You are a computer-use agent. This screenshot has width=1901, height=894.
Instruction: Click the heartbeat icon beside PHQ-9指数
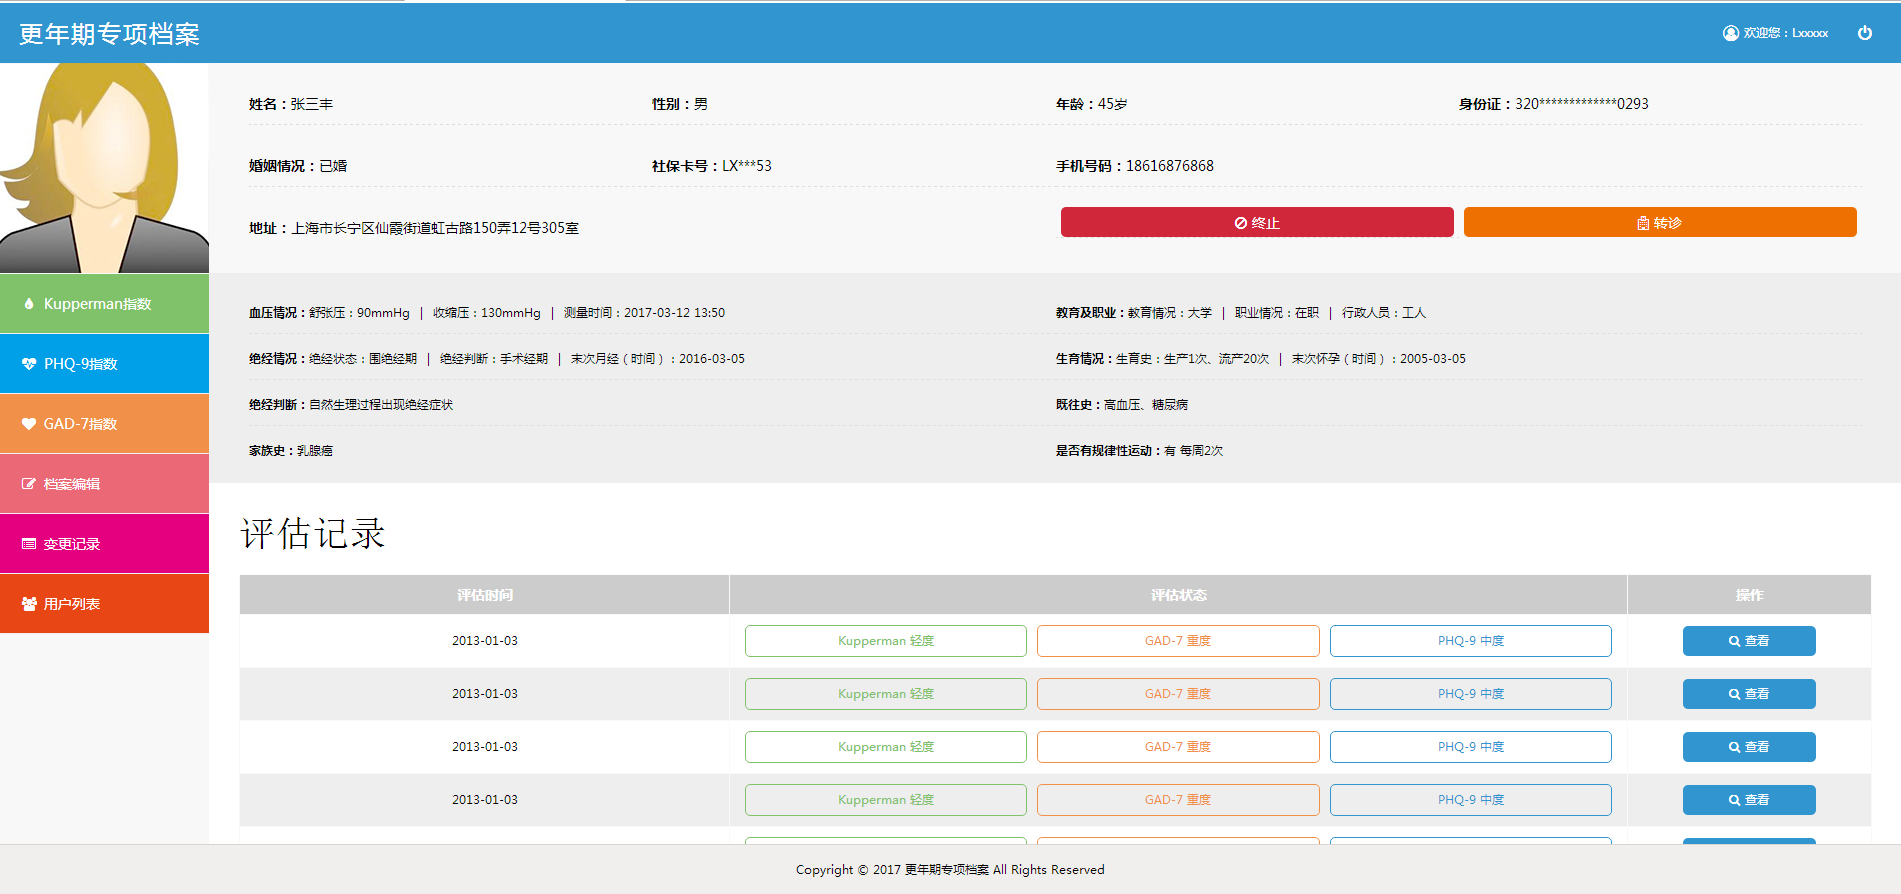[29, 364]
